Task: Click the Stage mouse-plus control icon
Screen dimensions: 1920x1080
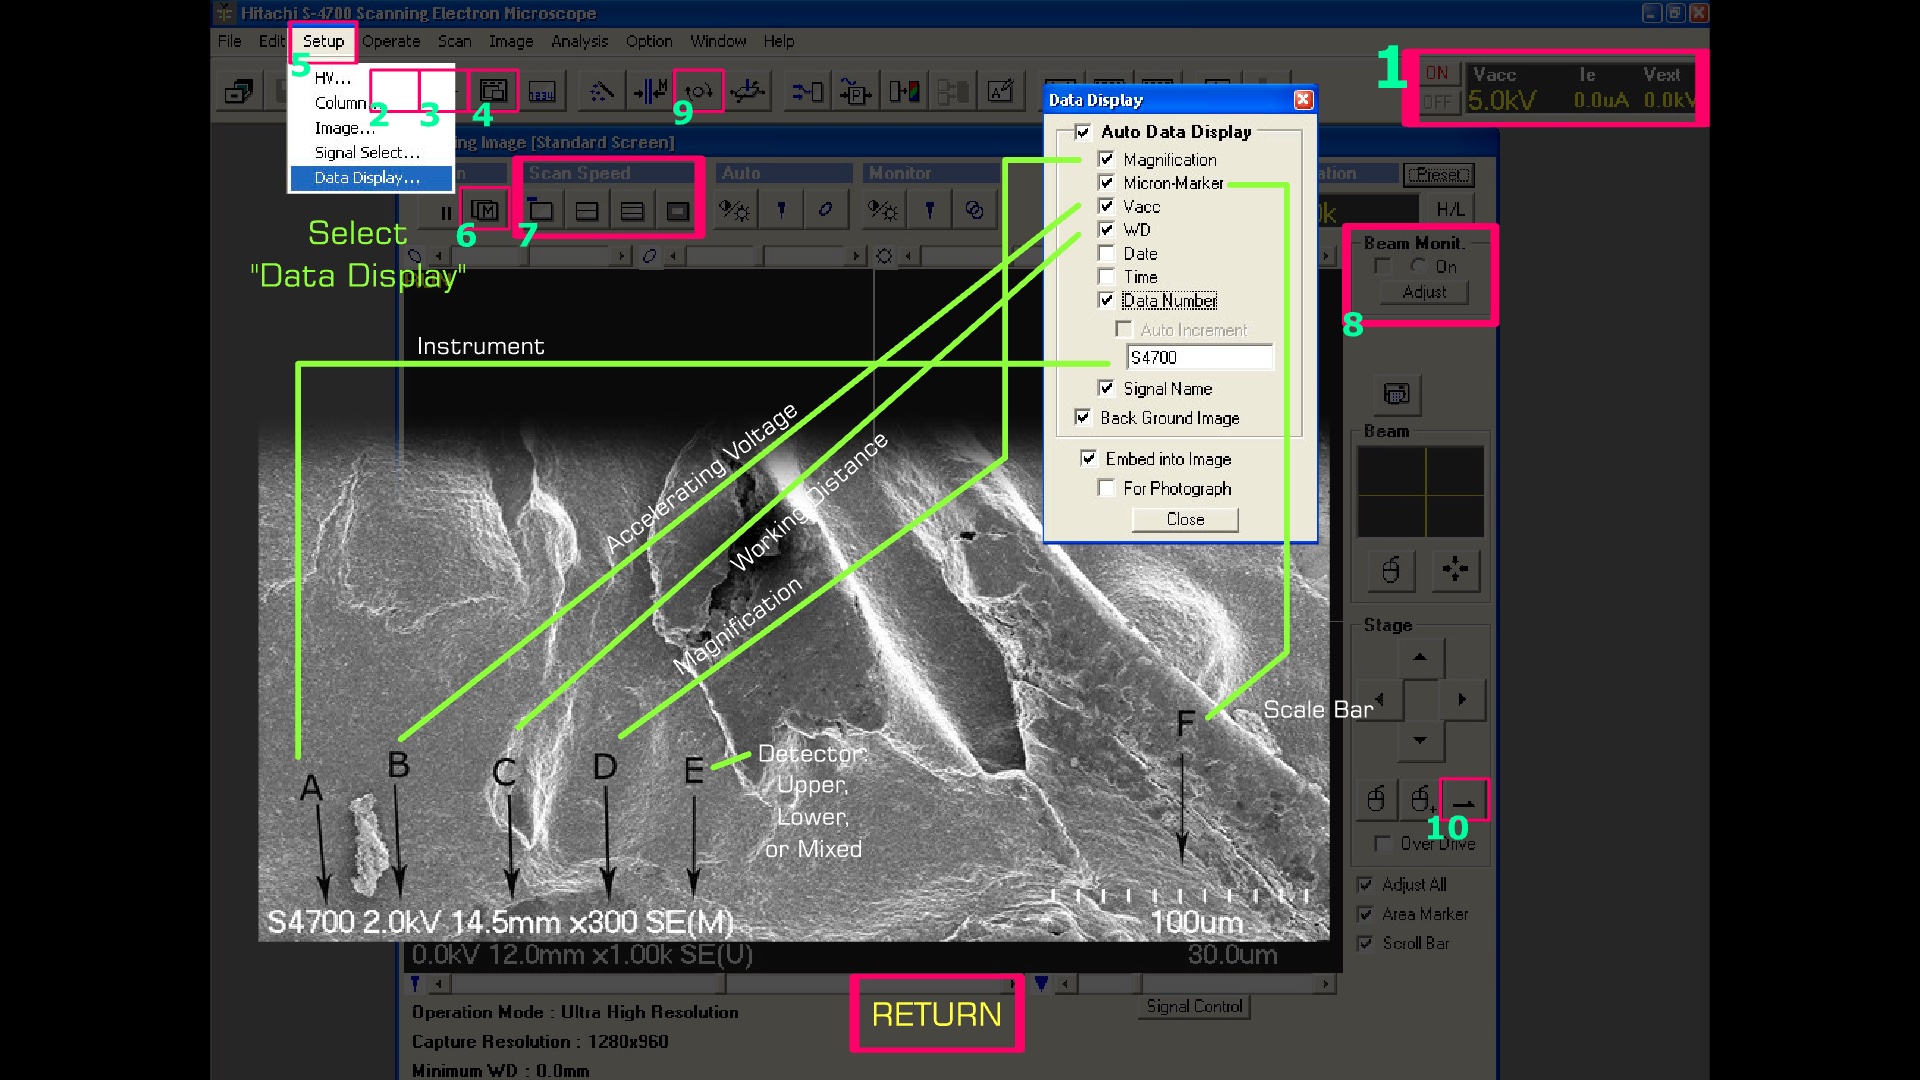Action: (x=1420, y=799)
